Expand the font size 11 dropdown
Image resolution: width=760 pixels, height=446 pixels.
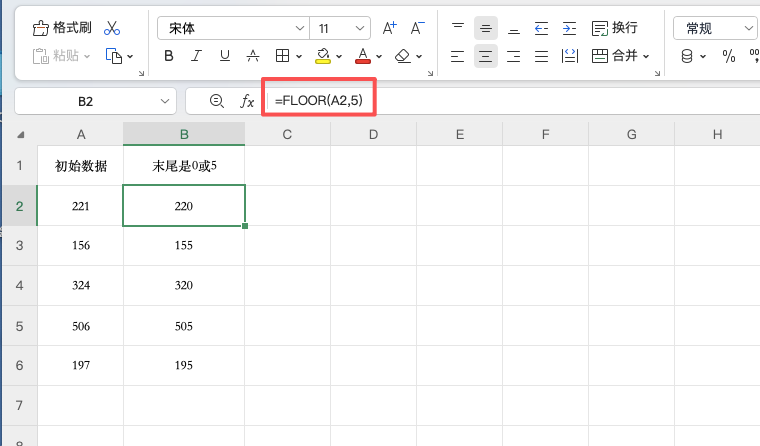360,29
